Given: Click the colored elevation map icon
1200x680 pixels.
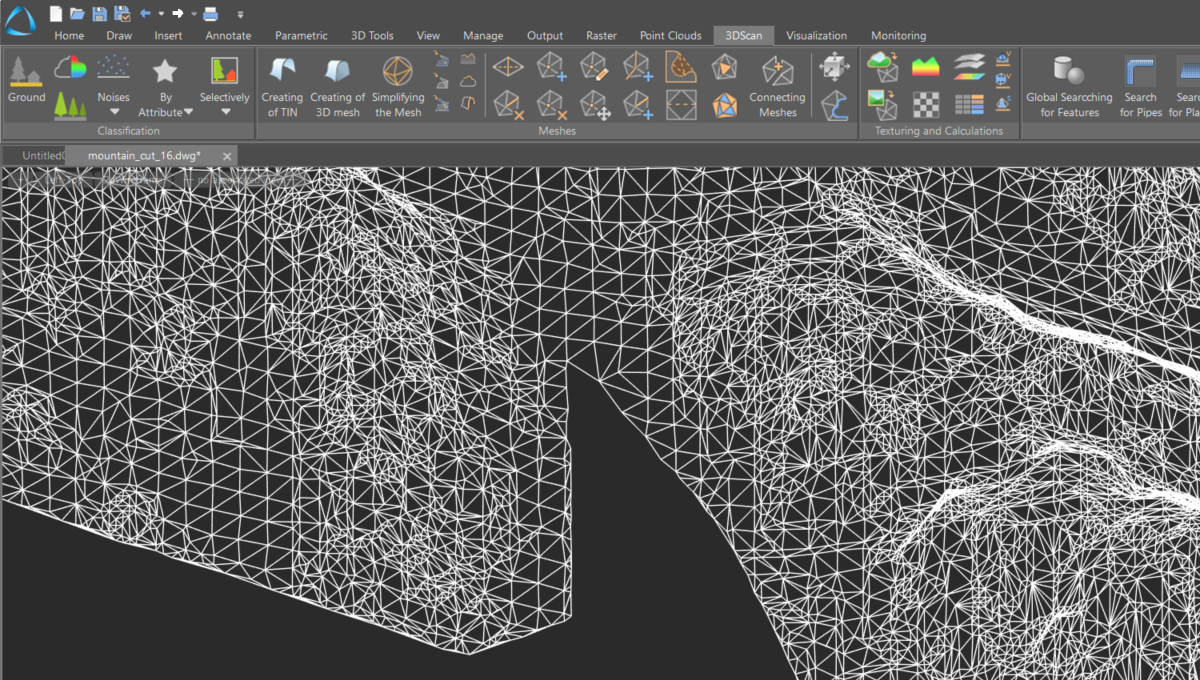Looking at the screenshot, I should 926,66.
